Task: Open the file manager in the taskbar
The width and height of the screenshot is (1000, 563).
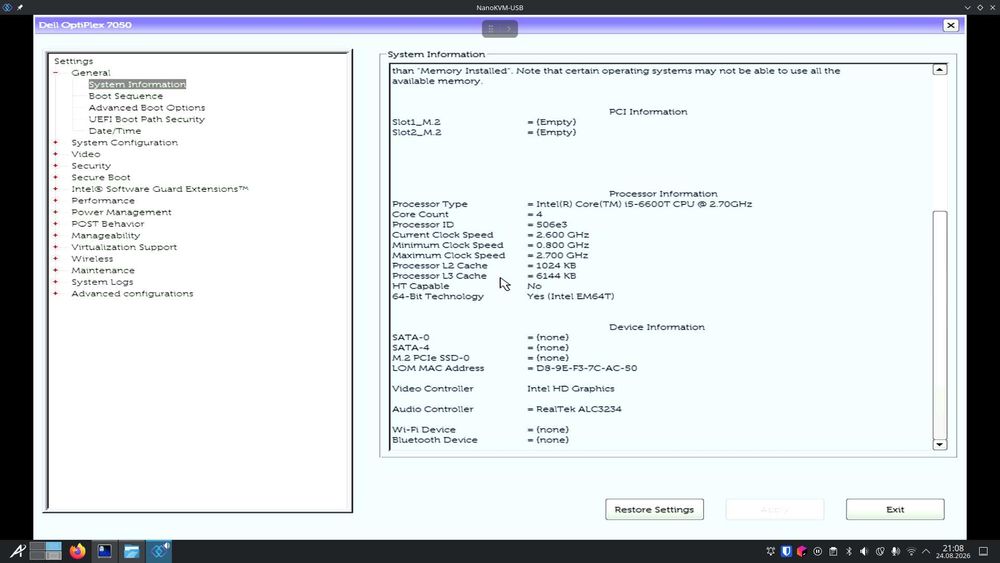Action: tap(131, 551)
